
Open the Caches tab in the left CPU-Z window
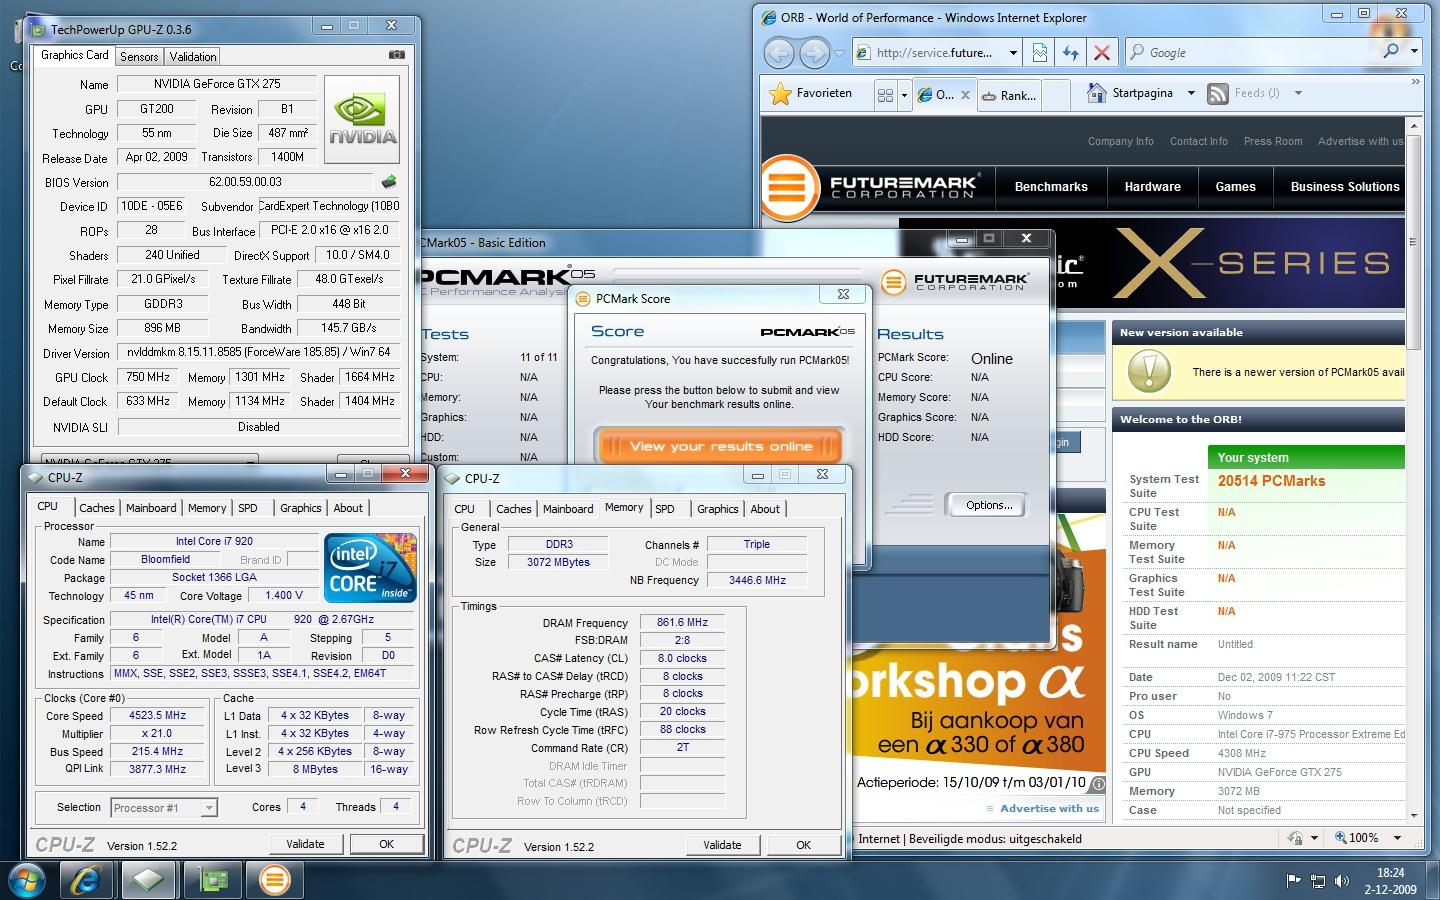tap(97, 508)
